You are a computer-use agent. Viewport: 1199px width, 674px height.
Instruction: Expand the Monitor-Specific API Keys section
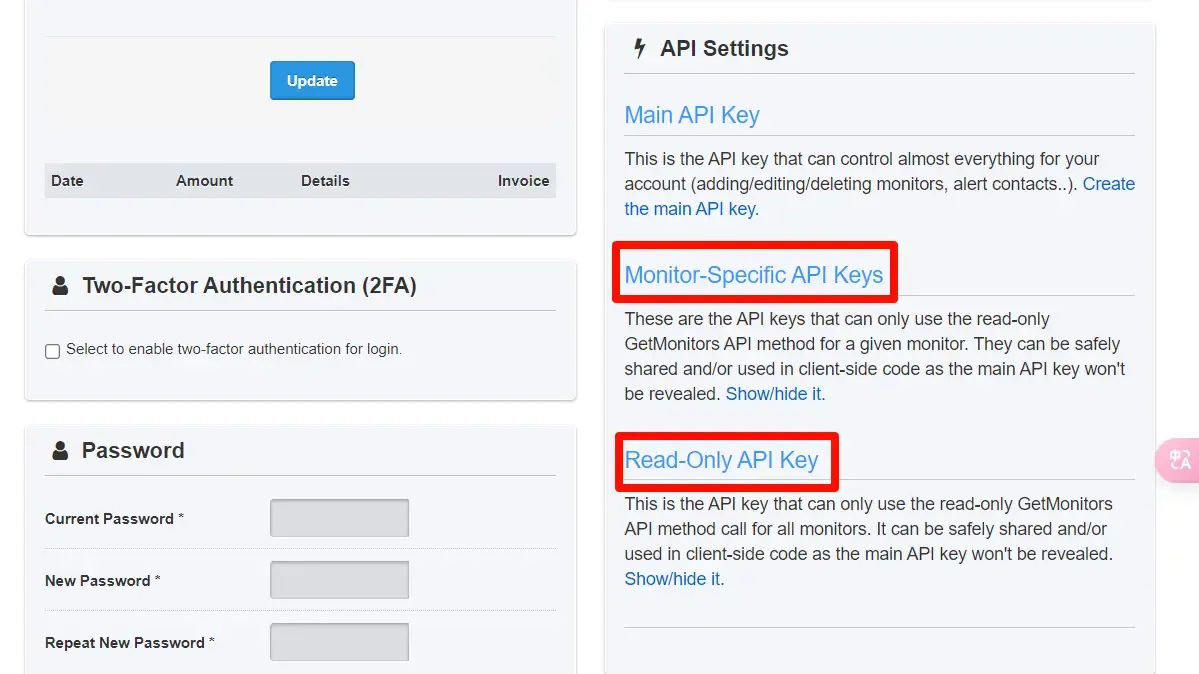(754, 275)
